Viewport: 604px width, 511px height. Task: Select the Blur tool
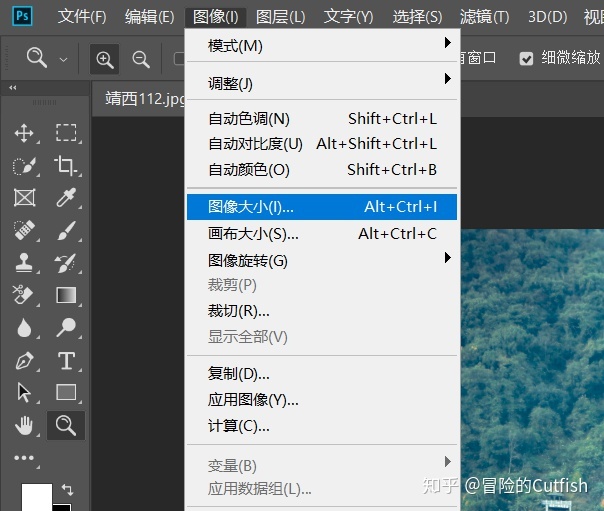point(24,328)
